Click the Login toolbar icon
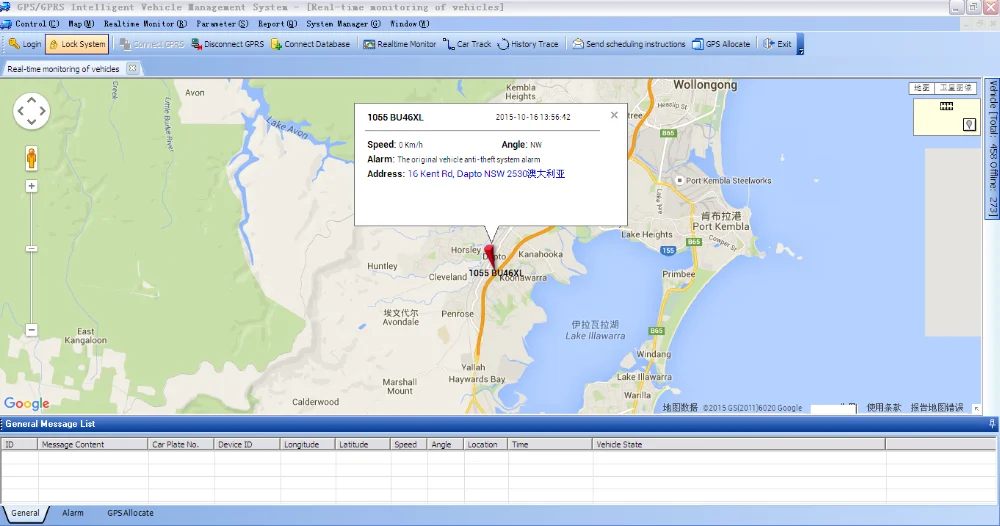The image size is (1000, 526). (16, 44)
